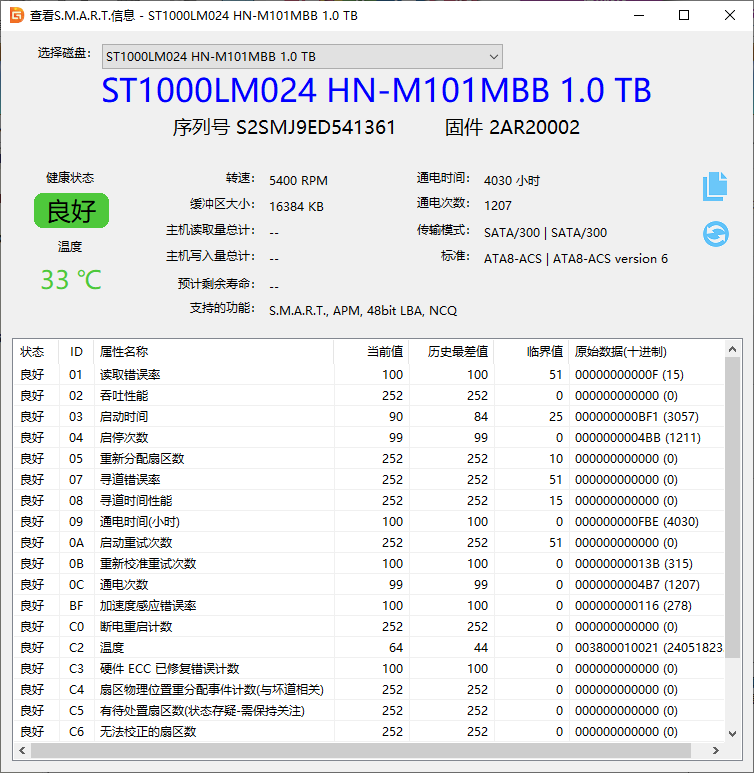754x773 pixels.
Task: Select the 启动重试次数 row
Action: 369,542
